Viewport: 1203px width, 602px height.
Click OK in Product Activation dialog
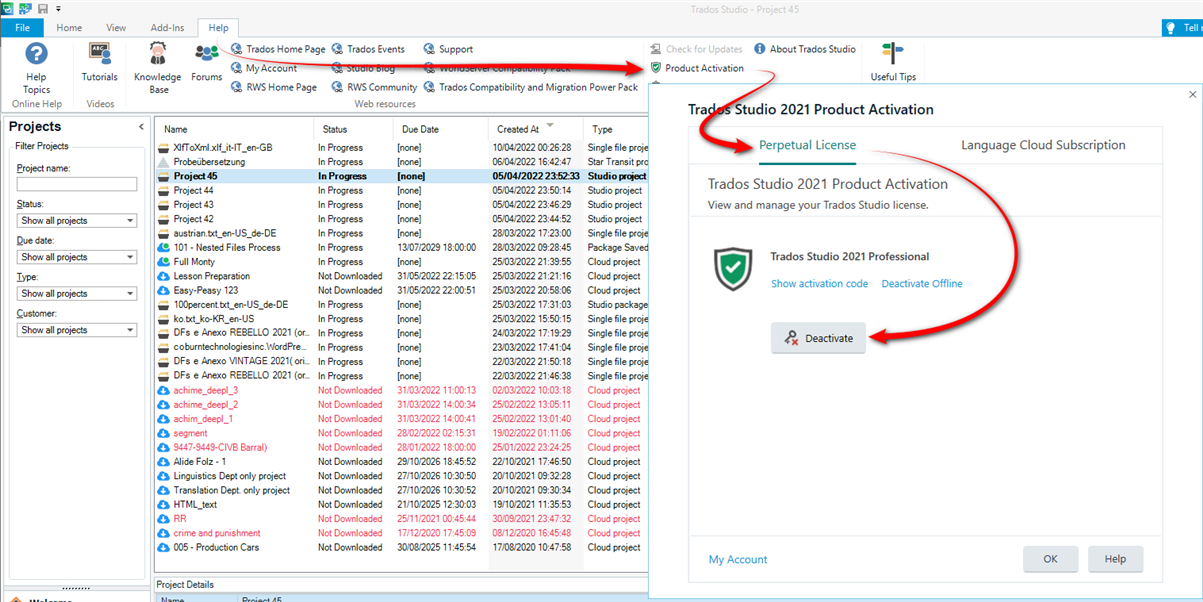click(1050, 559)
